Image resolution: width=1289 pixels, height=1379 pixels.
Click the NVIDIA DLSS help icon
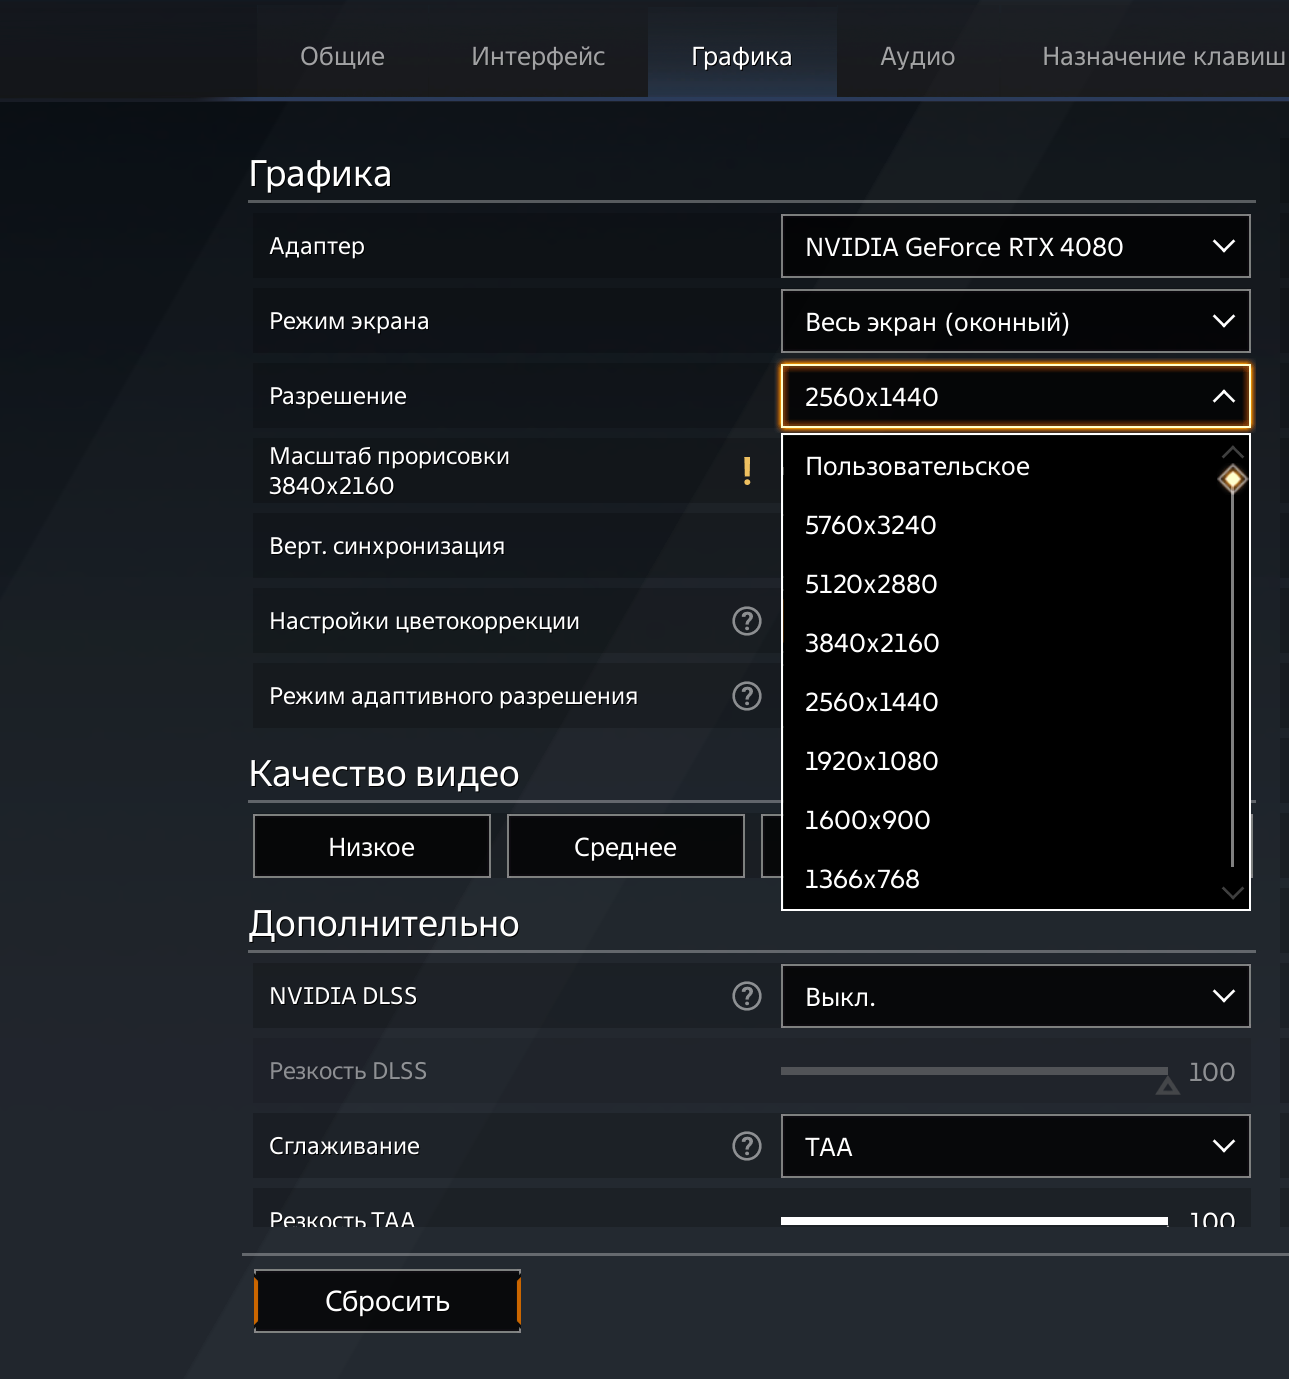pos(747,996)
